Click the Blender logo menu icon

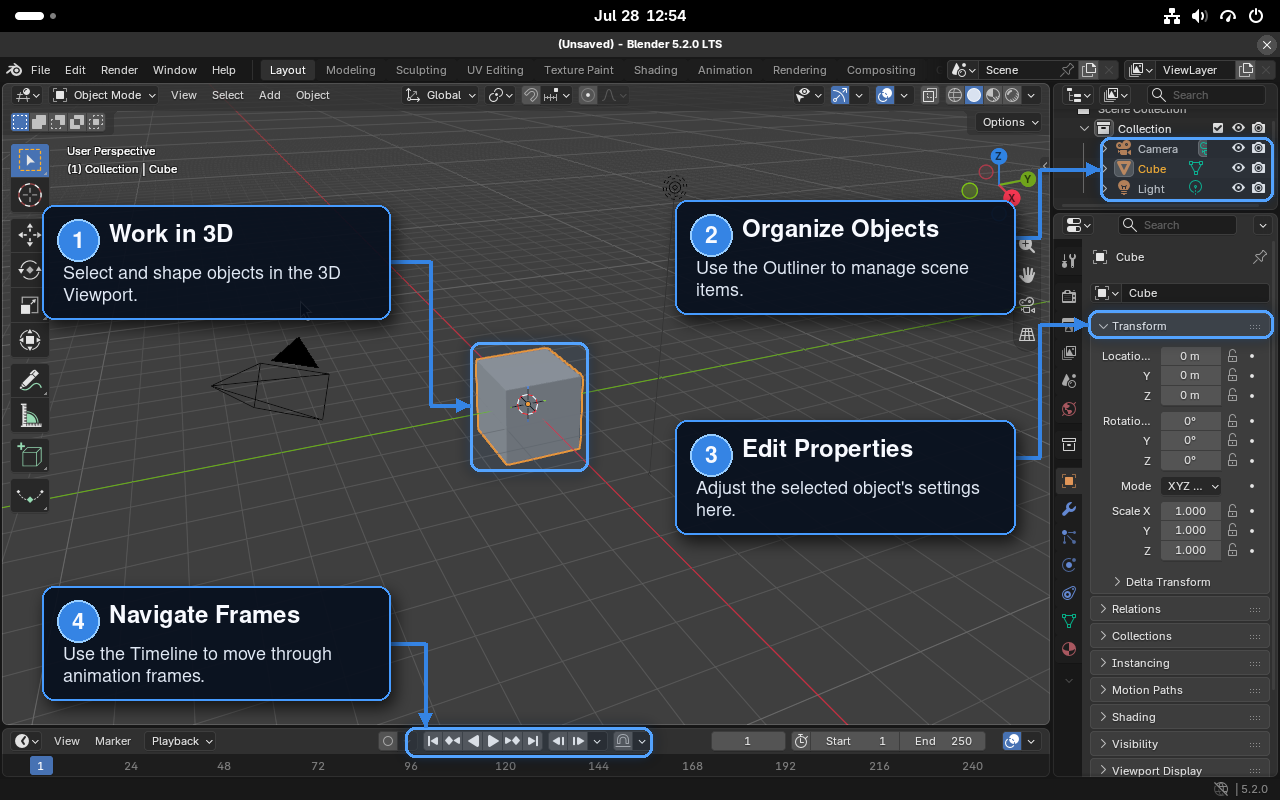[x=15, y=70]
